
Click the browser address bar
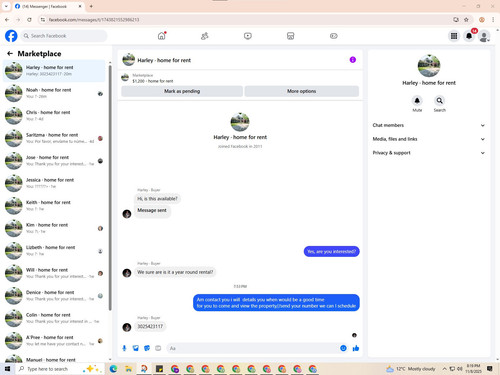(x=247, y=20)
